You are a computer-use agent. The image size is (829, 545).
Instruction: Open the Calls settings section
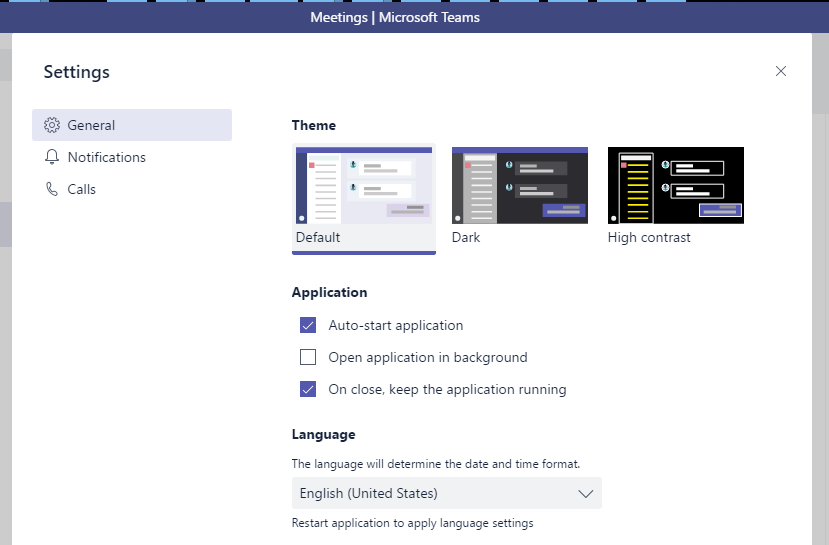82,189
